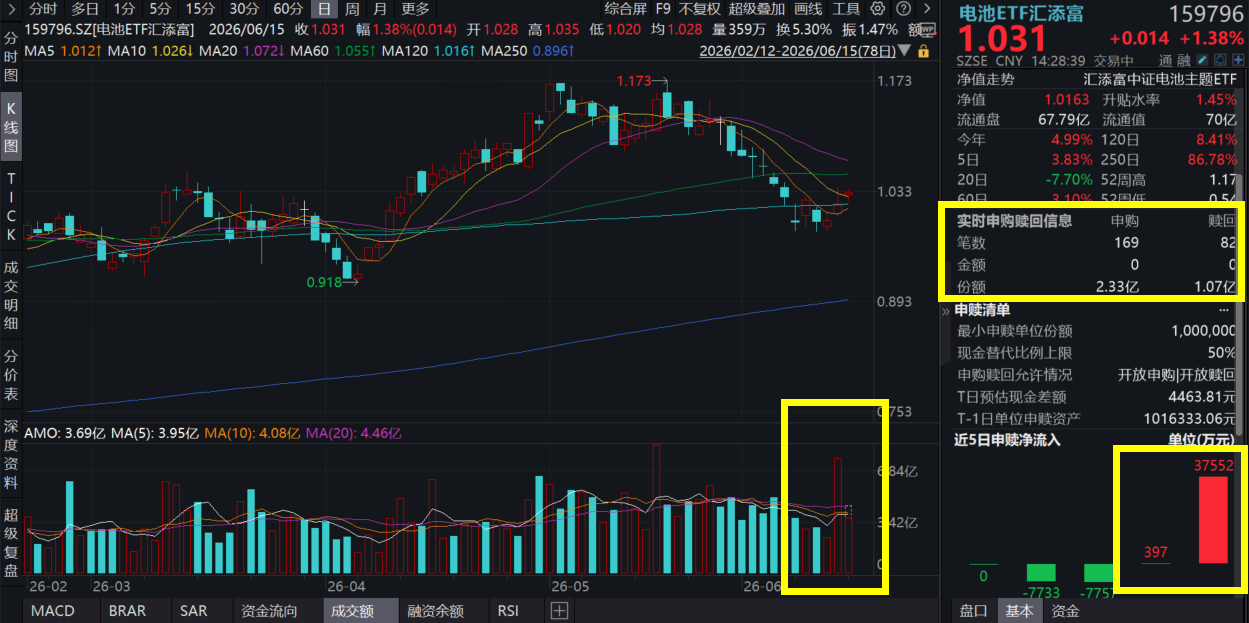Open the 盘口 panel tab
Viewport: 1249px width, 623px height.
click(x=973, y=610)
